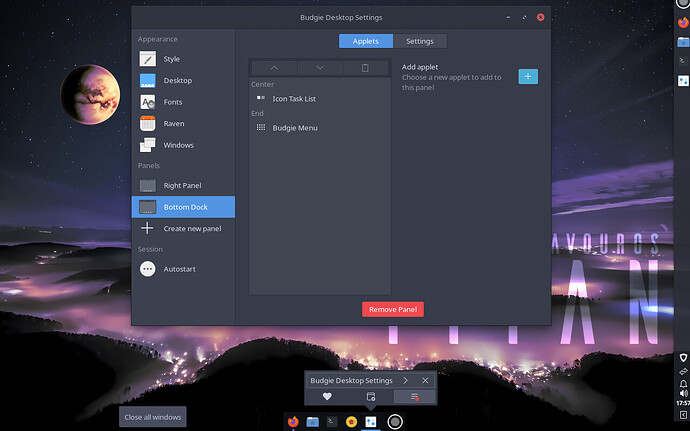Open the file manager in bottom dock
690x431 pixels.
click(x=312, y=422)
